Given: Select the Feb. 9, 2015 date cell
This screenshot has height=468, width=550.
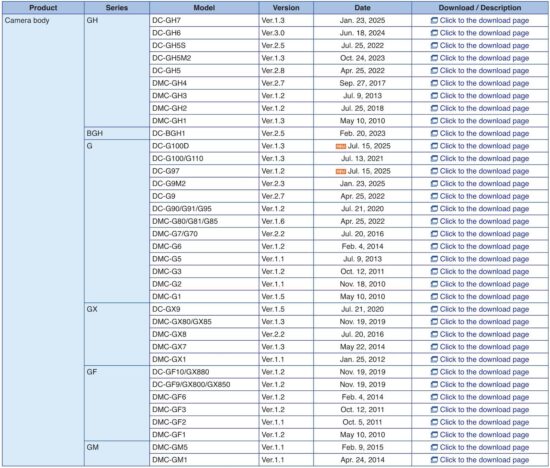Looking at the screenshot, I should coord(362,447).
